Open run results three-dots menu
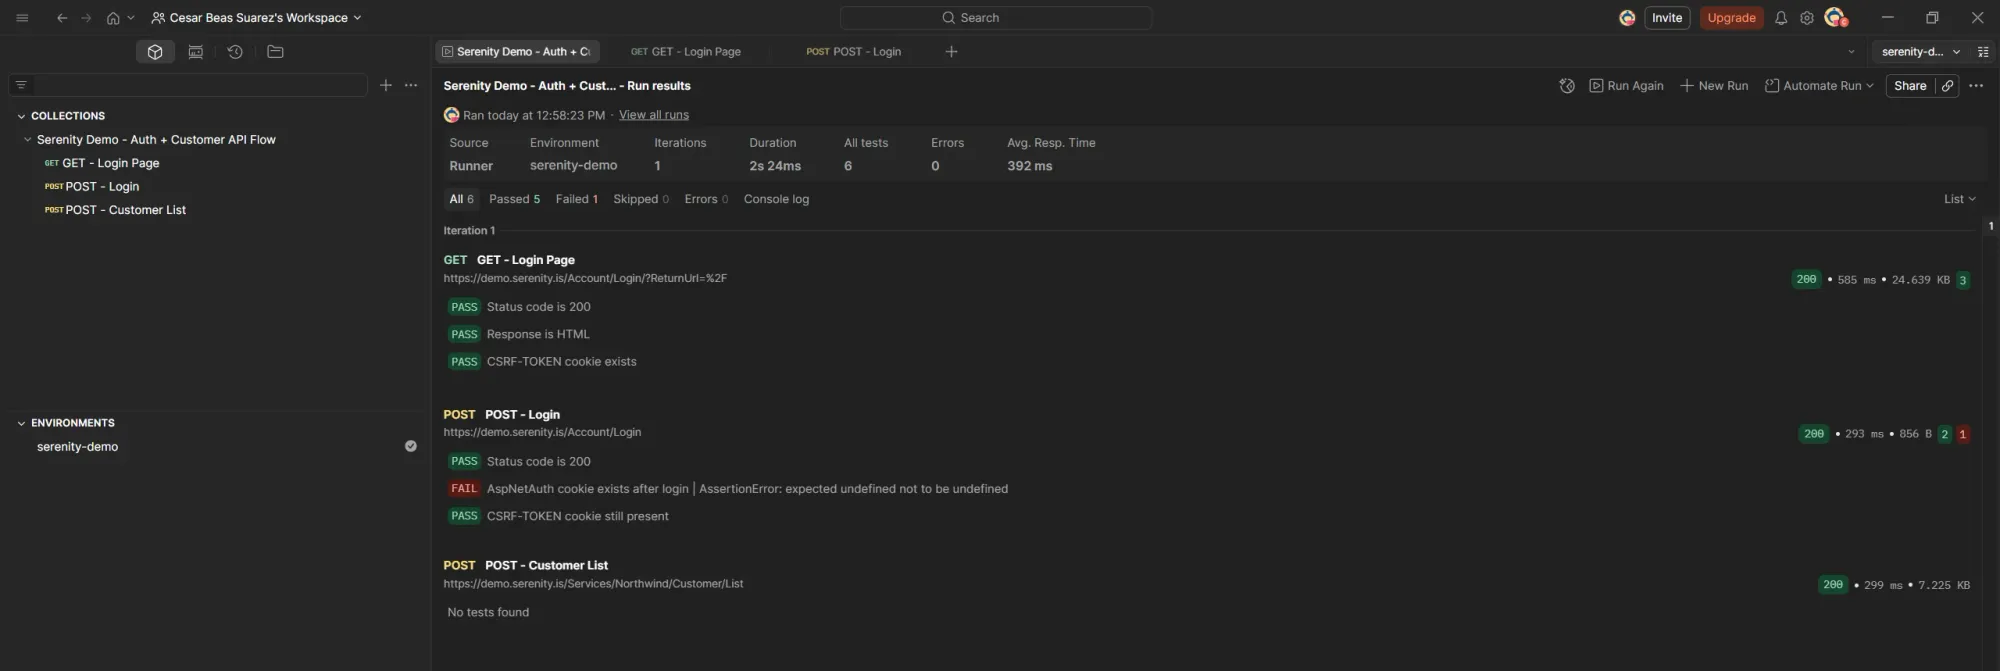Screen dimensions: 2000x671 click(x=1976, y=86)
